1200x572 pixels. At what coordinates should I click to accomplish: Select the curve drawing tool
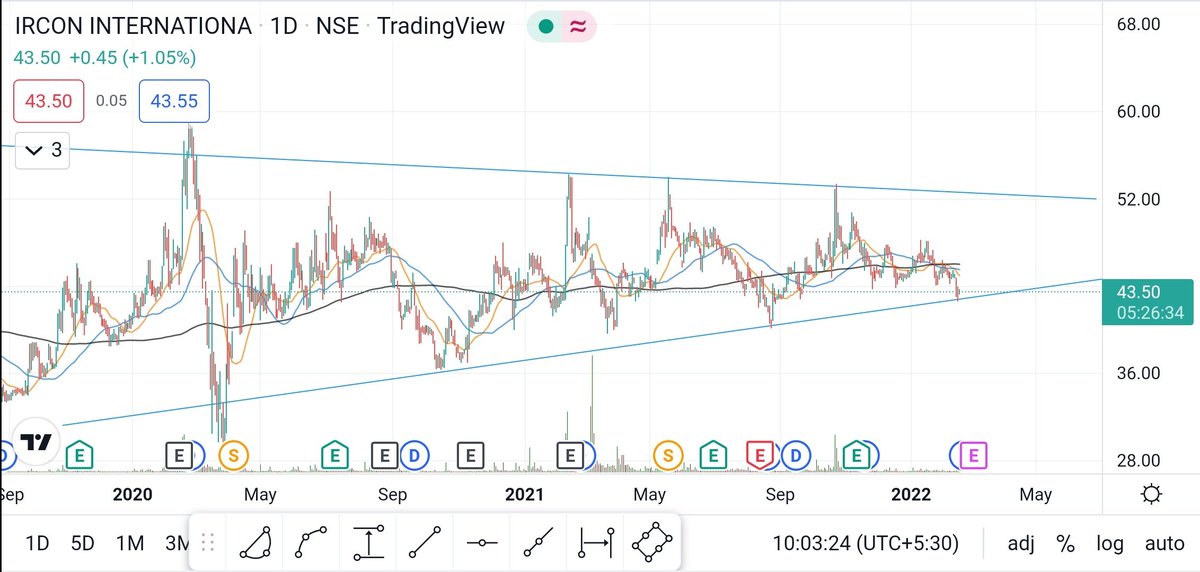point(313,544)
